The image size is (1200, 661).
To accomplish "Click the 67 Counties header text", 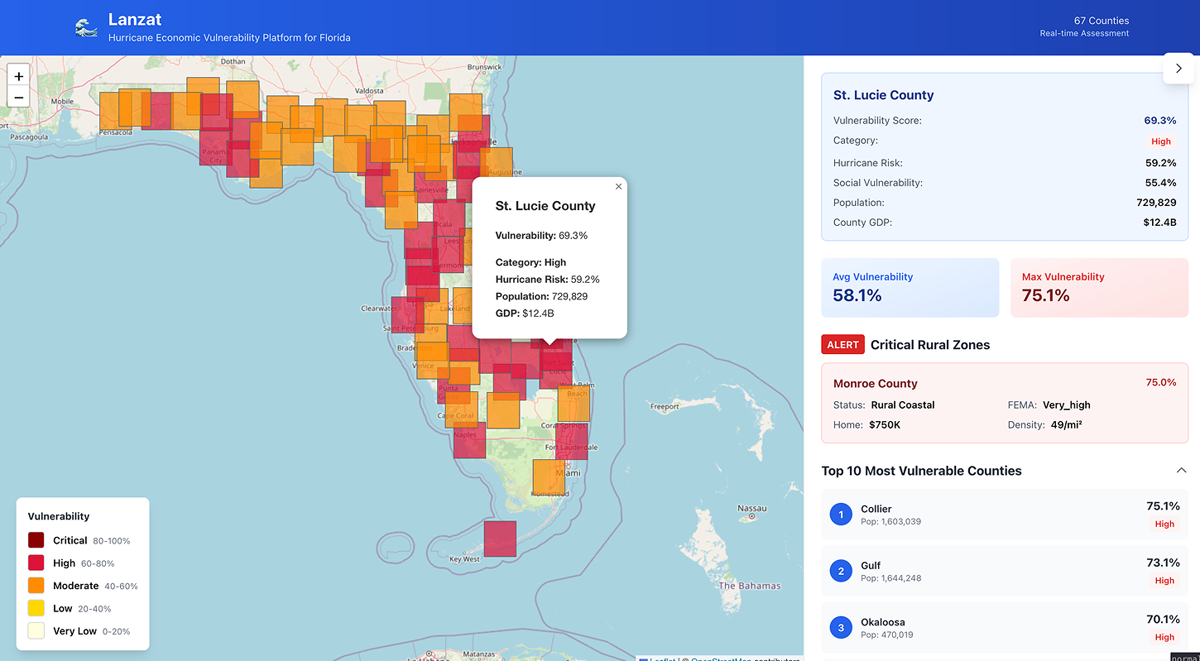I will click(1101, 21).
